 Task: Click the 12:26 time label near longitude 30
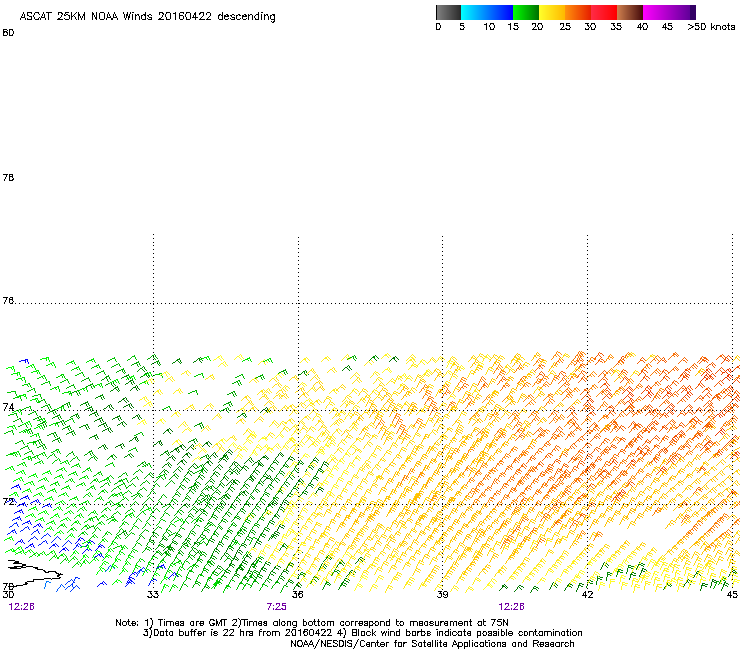tap(22, 607)
